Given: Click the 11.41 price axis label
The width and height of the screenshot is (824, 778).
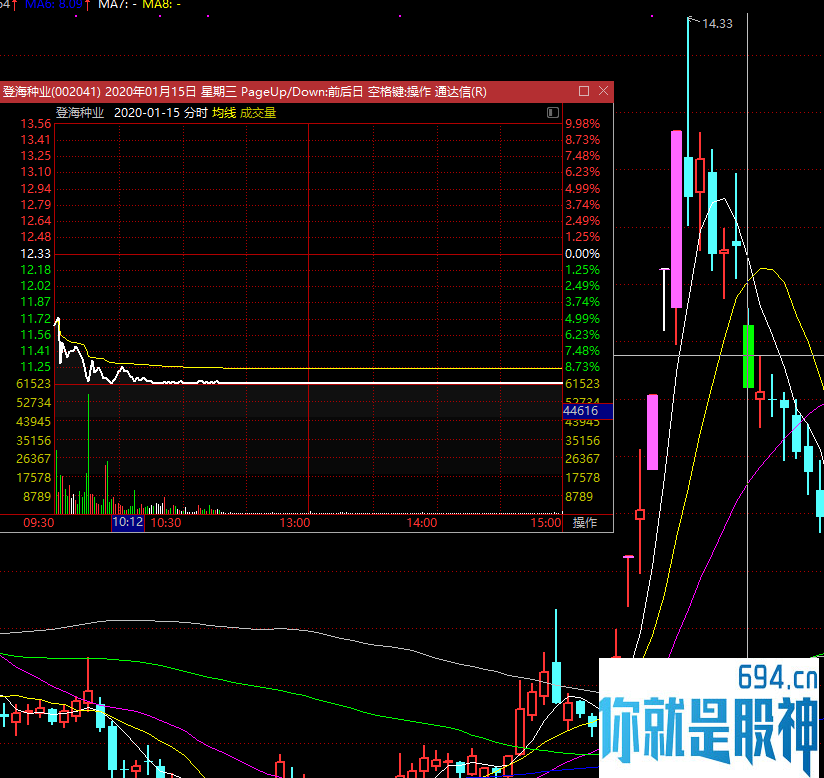Looking at the screenshot, I should pyautogui.click(x=36, y=351).
